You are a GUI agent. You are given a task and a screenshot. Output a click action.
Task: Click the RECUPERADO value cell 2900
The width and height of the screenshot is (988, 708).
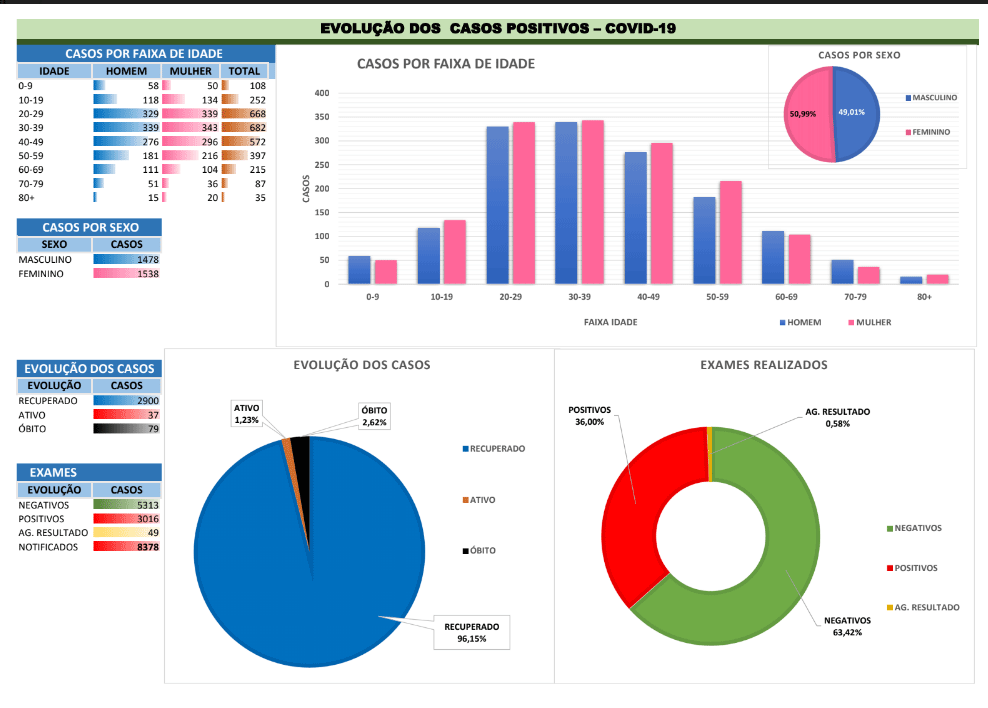pos(127,400)
